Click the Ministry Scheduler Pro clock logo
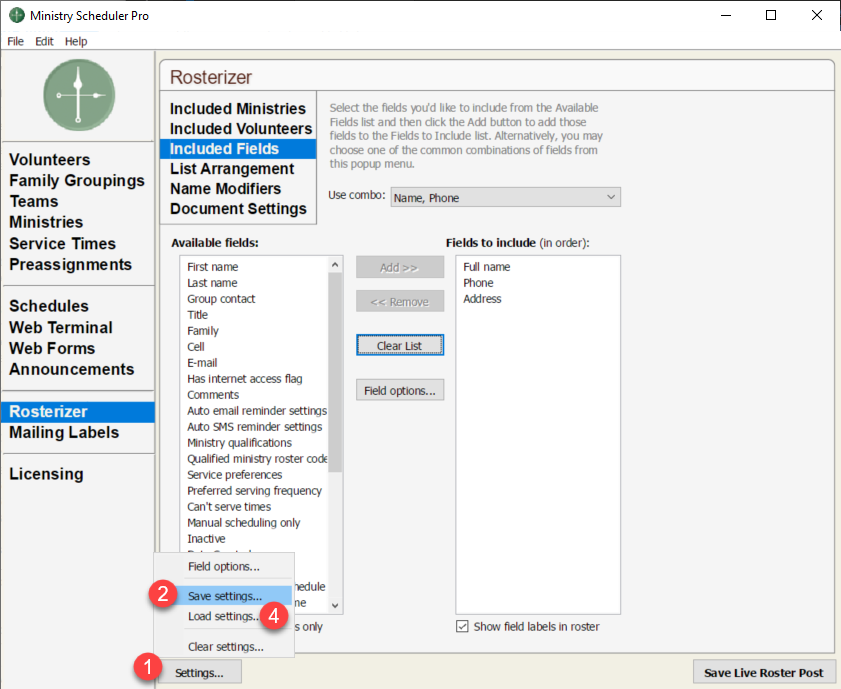This screenshot has width=841, height=689. [79, 93]
